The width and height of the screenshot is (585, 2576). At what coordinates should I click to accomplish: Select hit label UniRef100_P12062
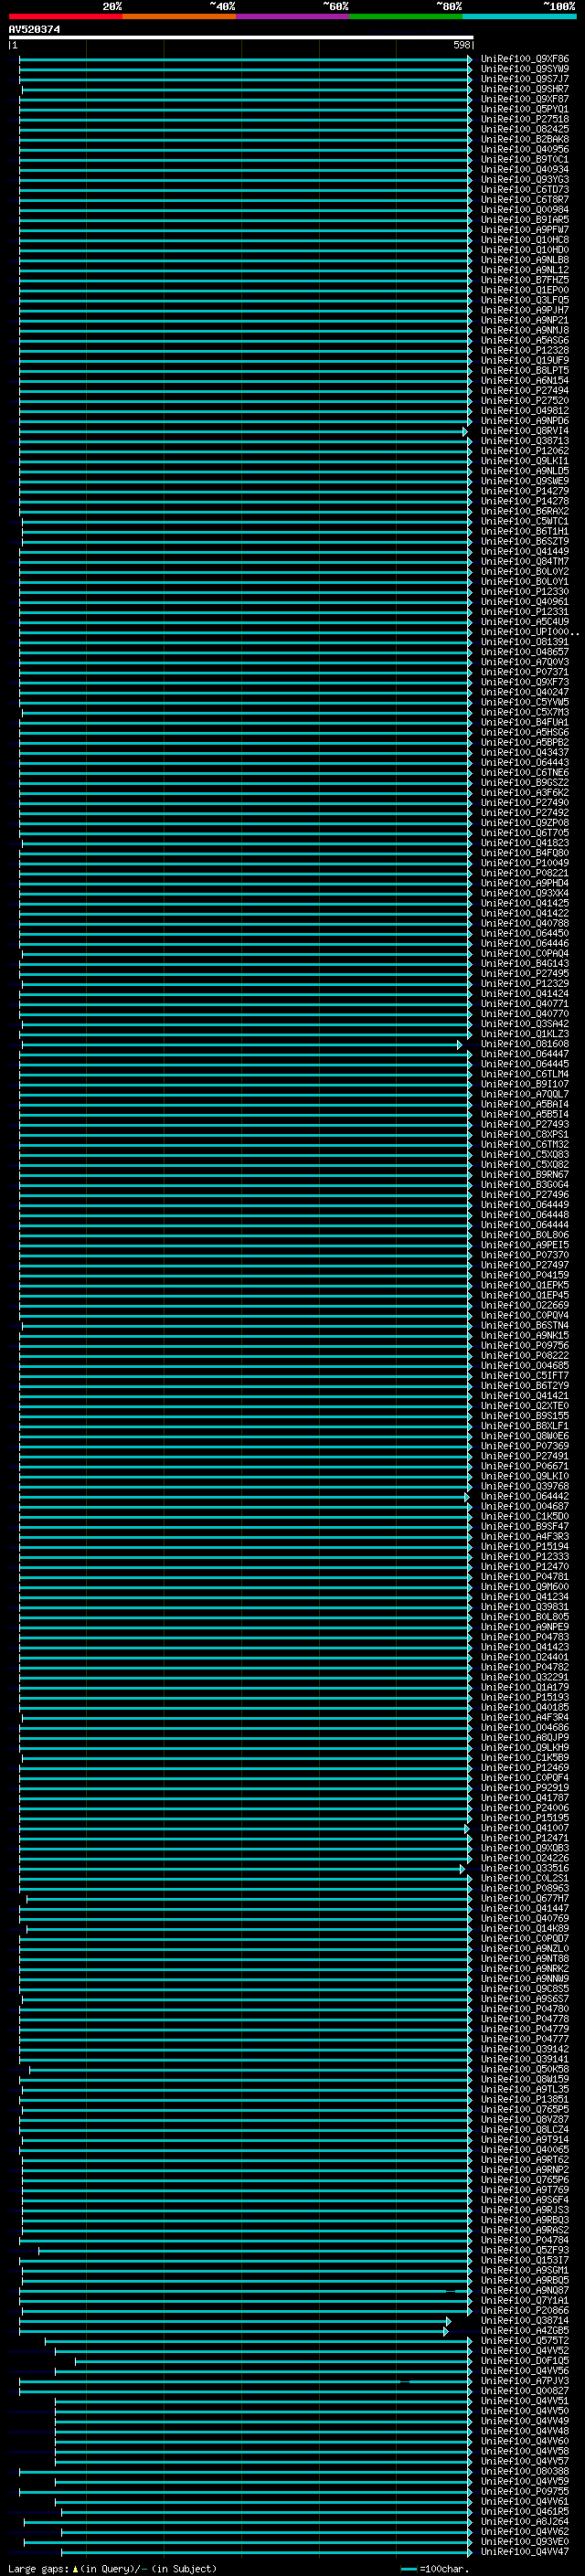pyautogui.click(x=524, y=451)
